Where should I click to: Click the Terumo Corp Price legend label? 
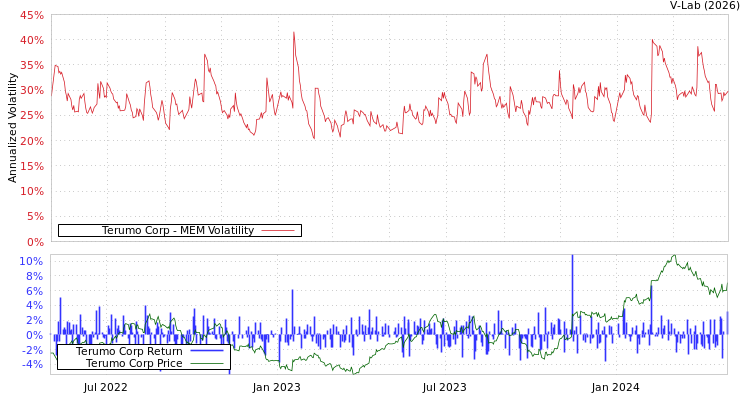[x=134, y=363]
